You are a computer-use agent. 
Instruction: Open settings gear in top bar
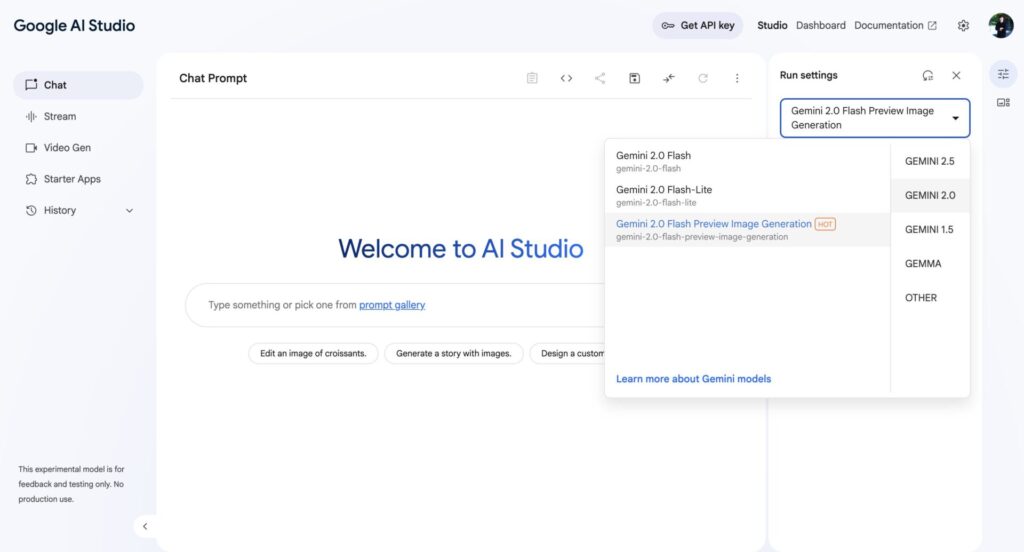click(963, 25)
